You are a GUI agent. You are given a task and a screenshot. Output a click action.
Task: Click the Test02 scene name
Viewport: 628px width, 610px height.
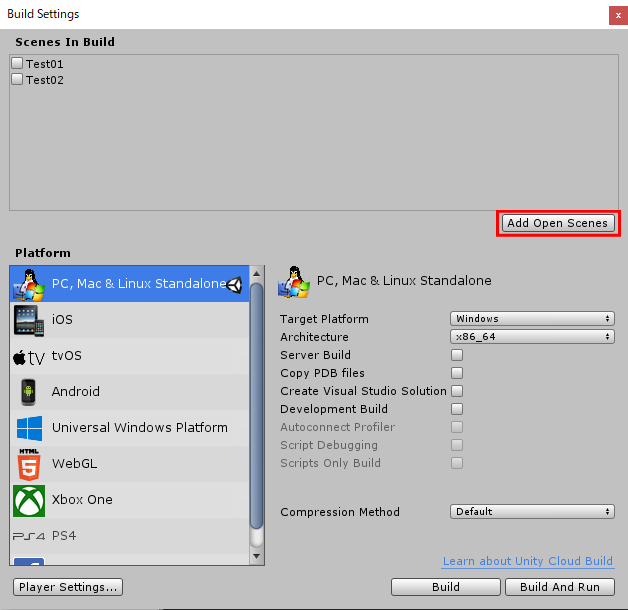(x=44, y=80)
